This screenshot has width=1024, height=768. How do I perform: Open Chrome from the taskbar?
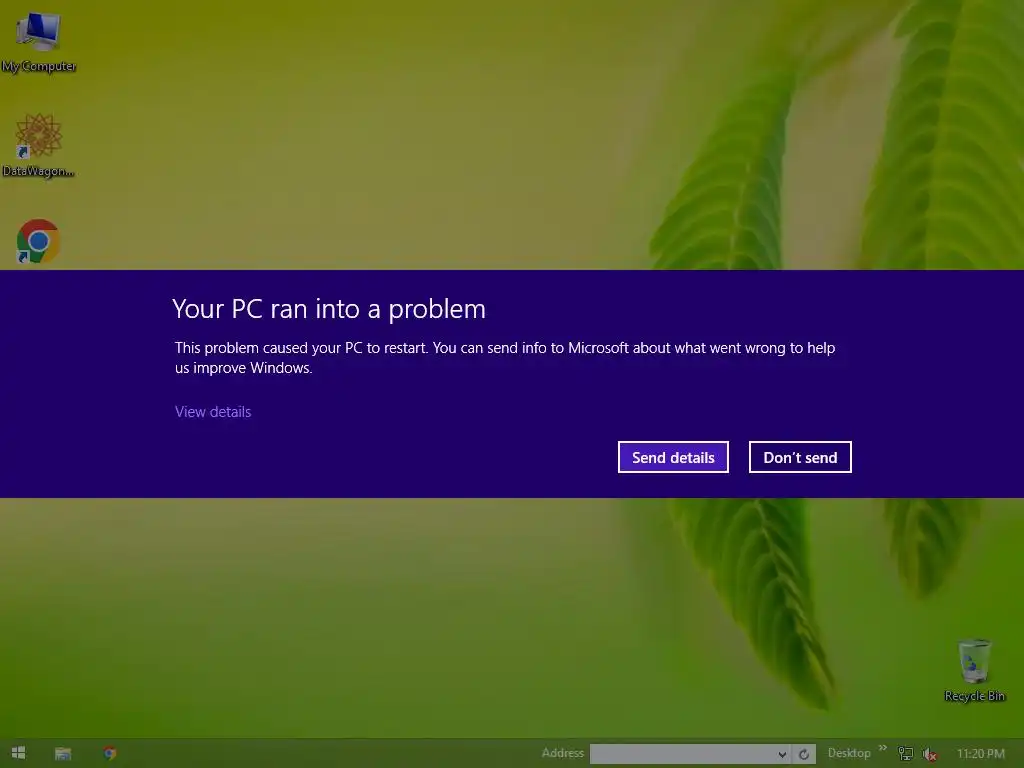click(110, 753)
